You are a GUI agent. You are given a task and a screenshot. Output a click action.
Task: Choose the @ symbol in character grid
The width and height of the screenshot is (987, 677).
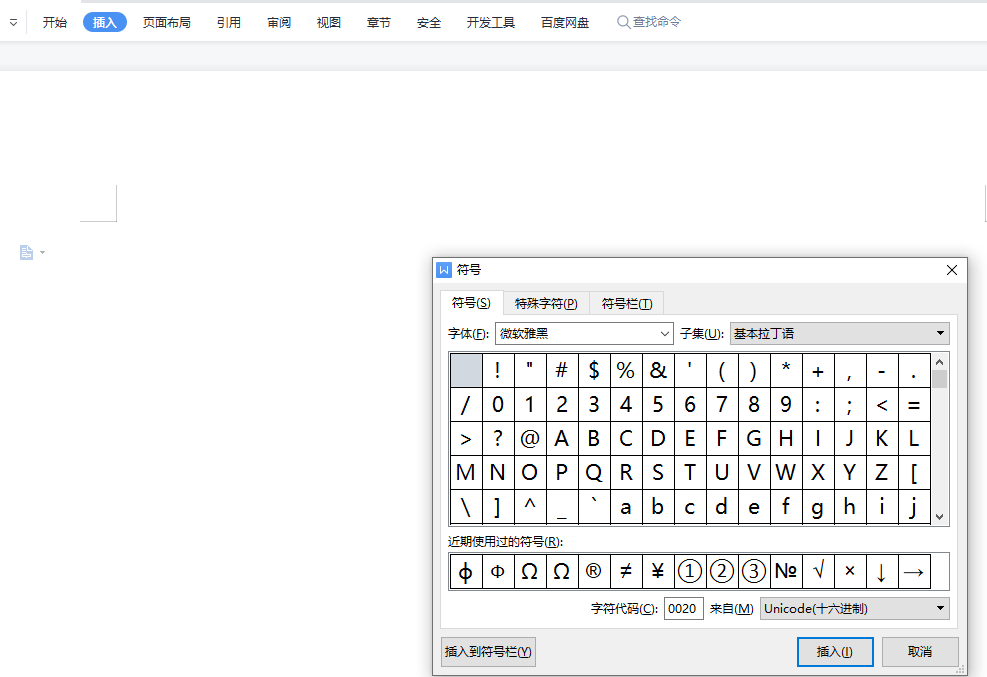click(530, 438)
